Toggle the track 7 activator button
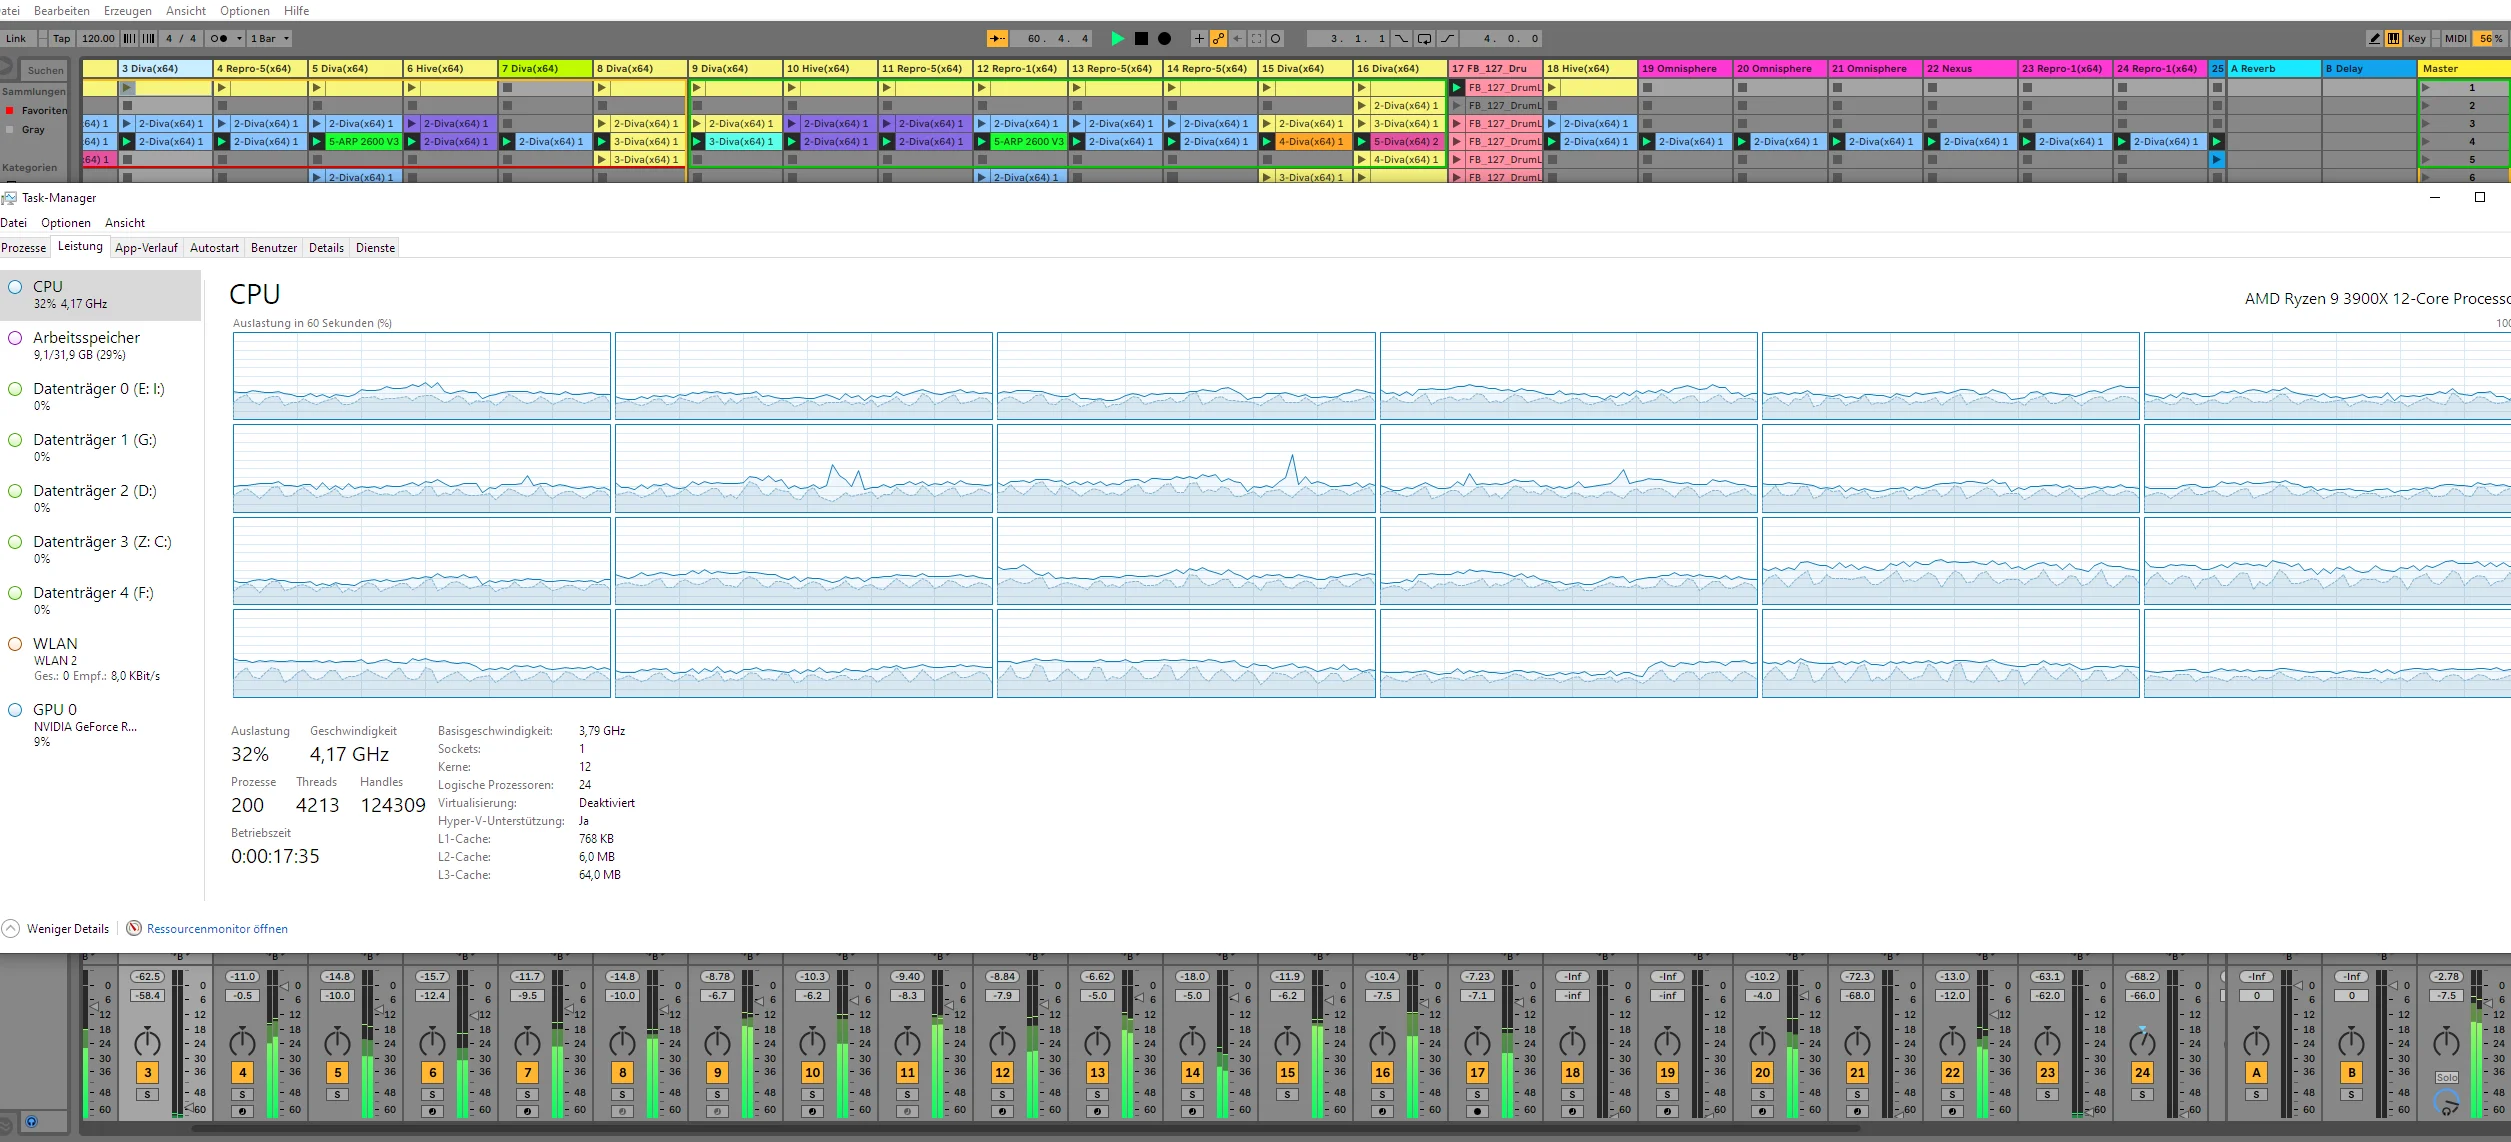This screenshot has width=2511, height=1142. [x=528, y=1072]
